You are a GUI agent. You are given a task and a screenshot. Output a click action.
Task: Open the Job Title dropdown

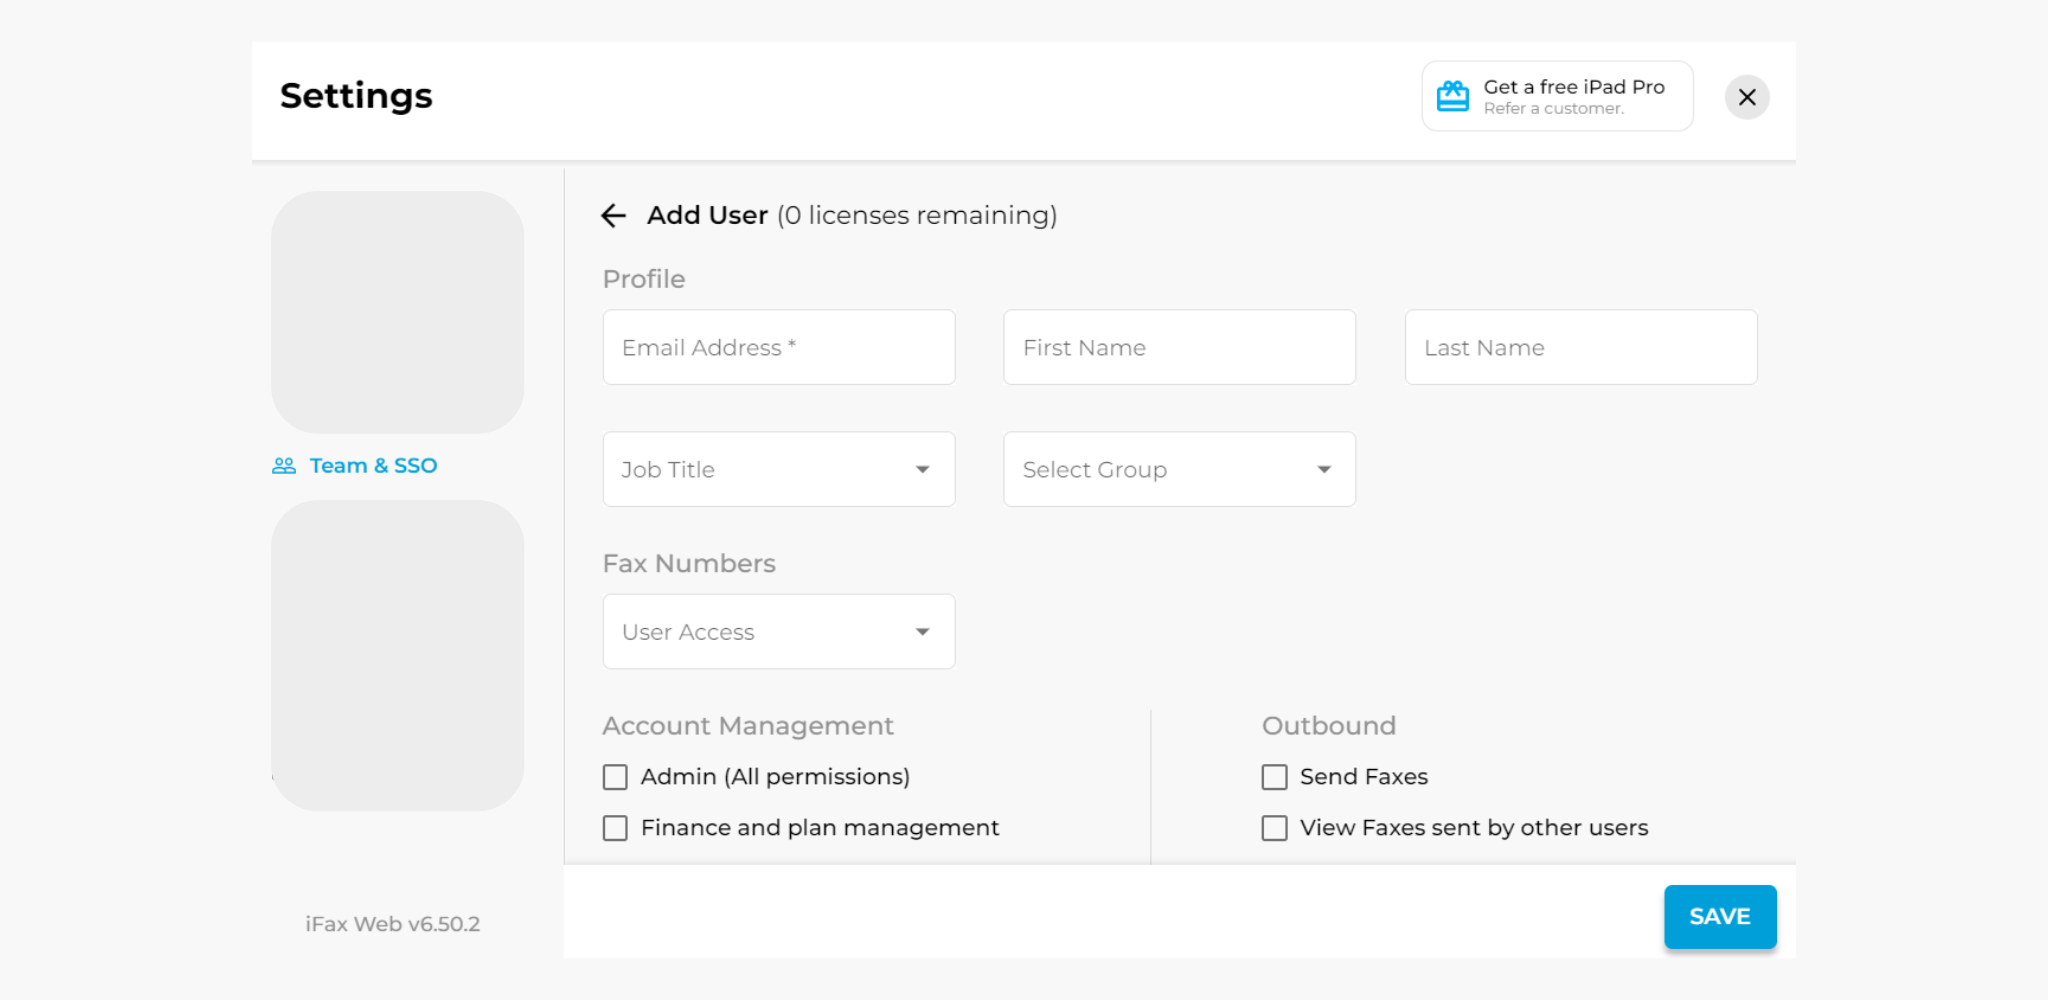[779, 469]
